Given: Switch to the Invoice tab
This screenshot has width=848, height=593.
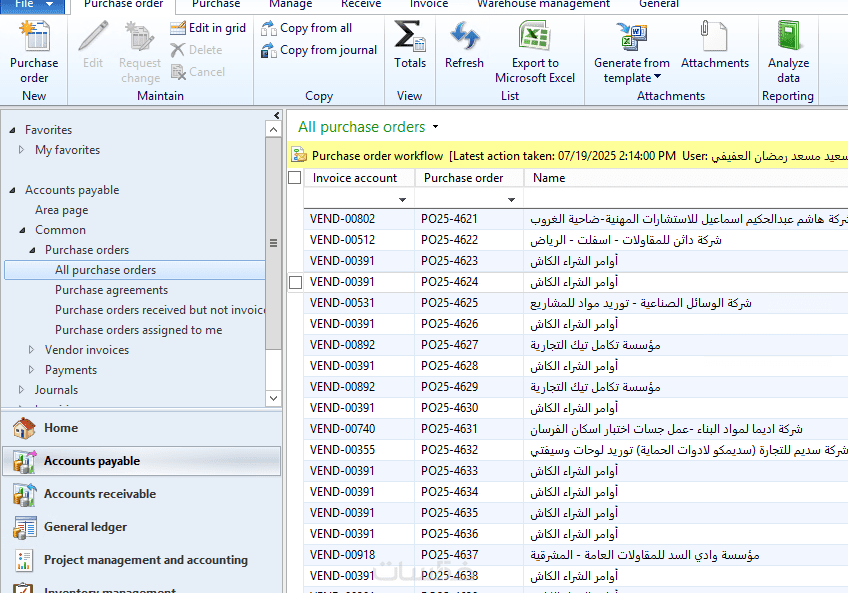Looking at the screenshot, I should [x=429, y=4].
